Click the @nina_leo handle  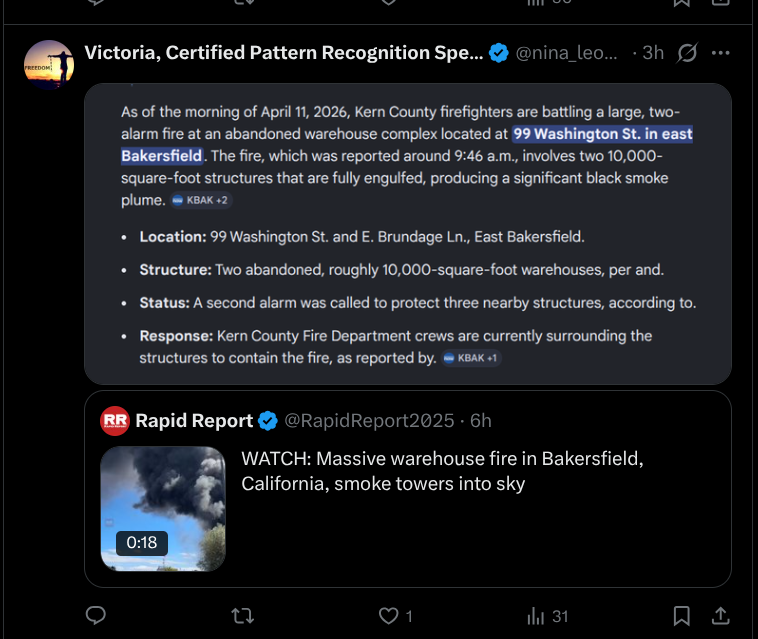[566, 53]
